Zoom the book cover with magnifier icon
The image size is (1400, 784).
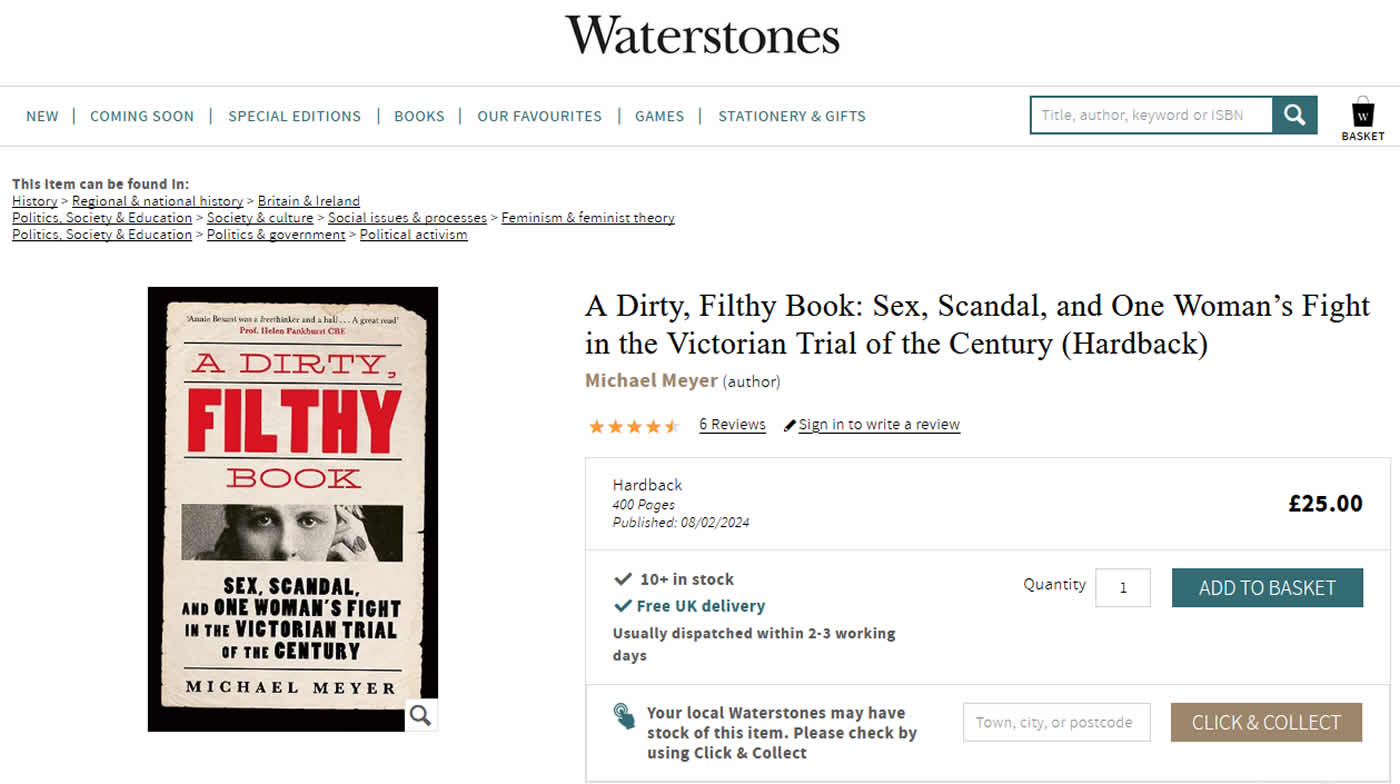point(421,714)
